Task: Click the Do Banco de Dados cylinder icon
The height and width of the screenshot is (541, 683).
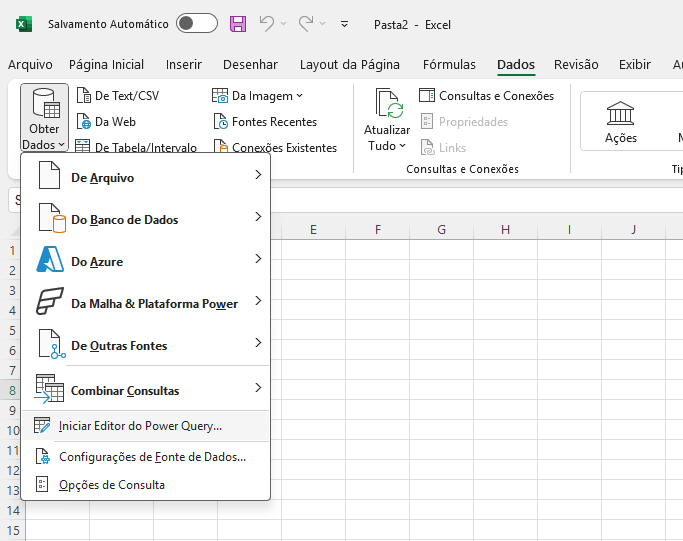Action: tap(52, 218)
